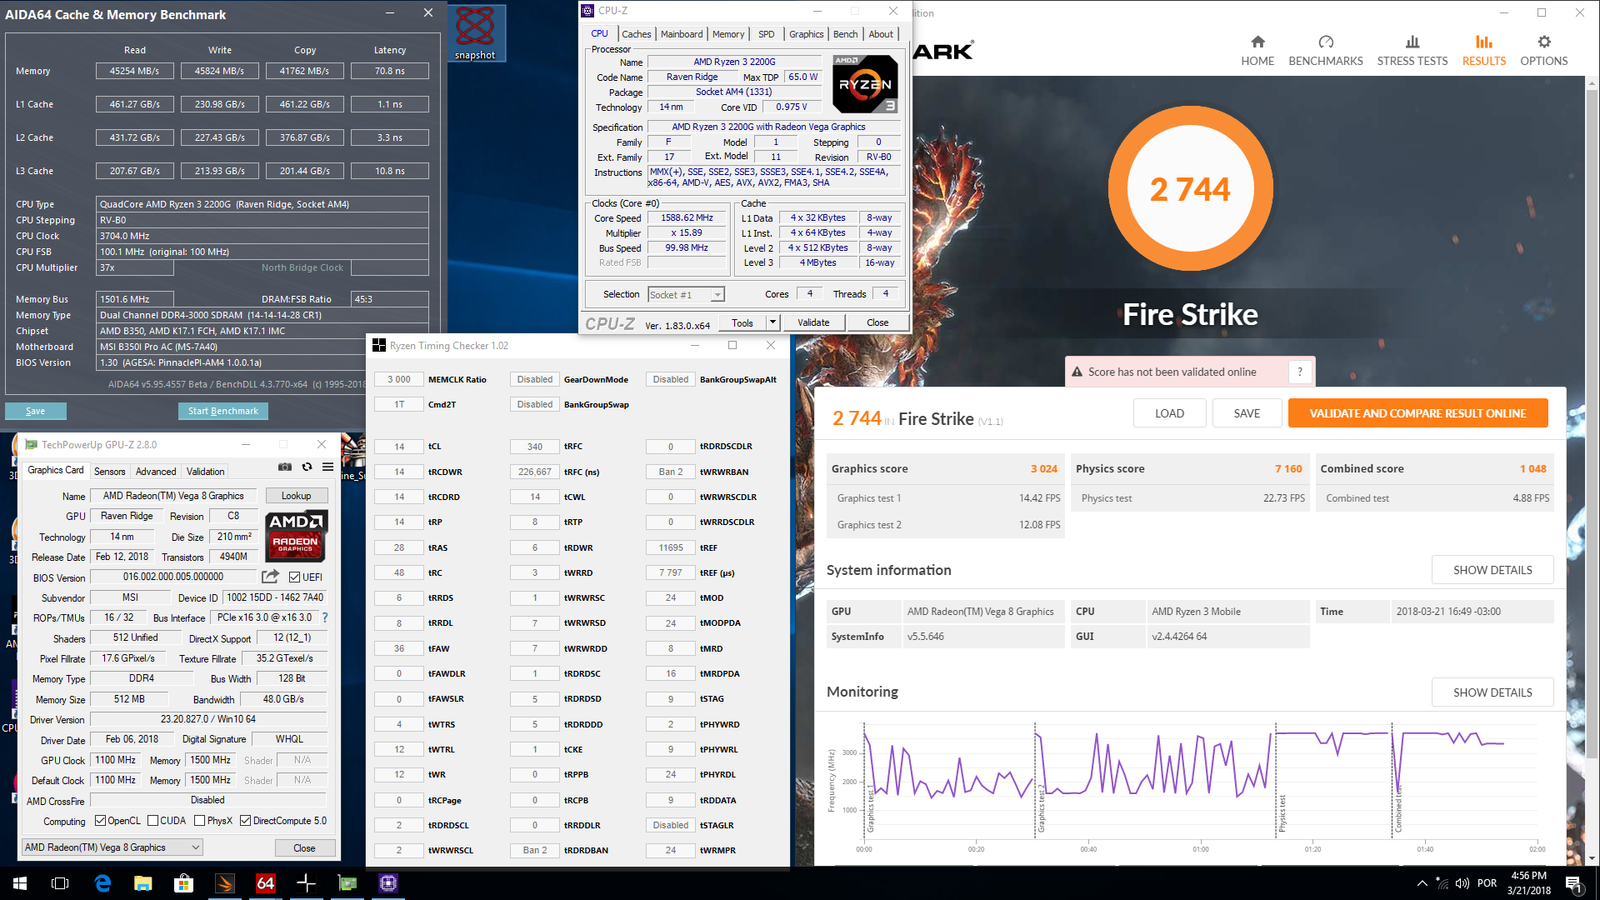Open the GPU-Z hamburger menu
Screen dimensions: 1600x900
tap(328, 467)
